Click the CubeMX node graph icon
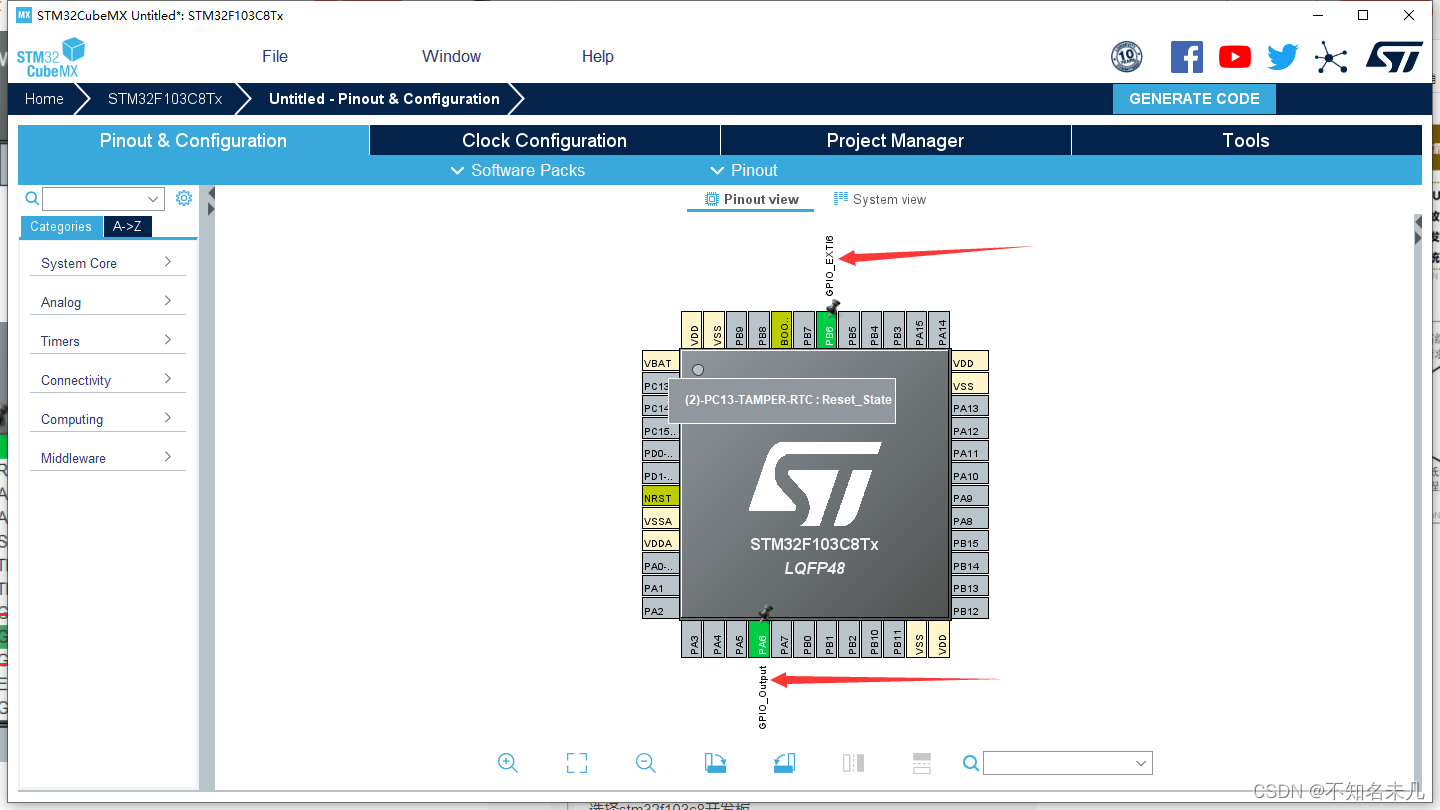Viewport: 1440px width, 810px height. pyautogui.click(x=1331, y=57)
